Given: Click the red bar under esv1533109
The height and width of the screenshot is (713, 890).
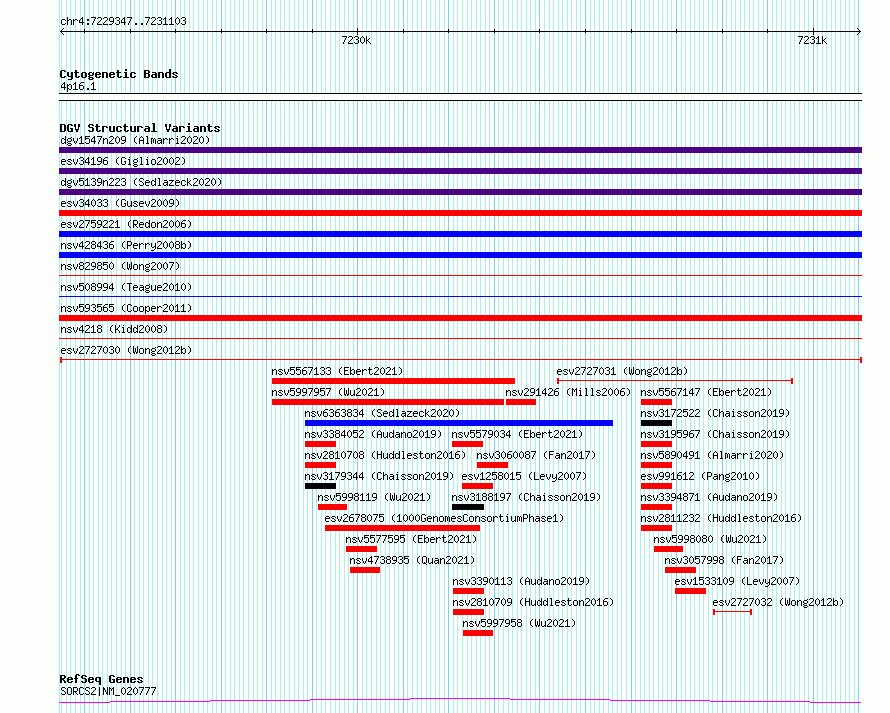Looking at the screenshot, I should pos(690,591).
